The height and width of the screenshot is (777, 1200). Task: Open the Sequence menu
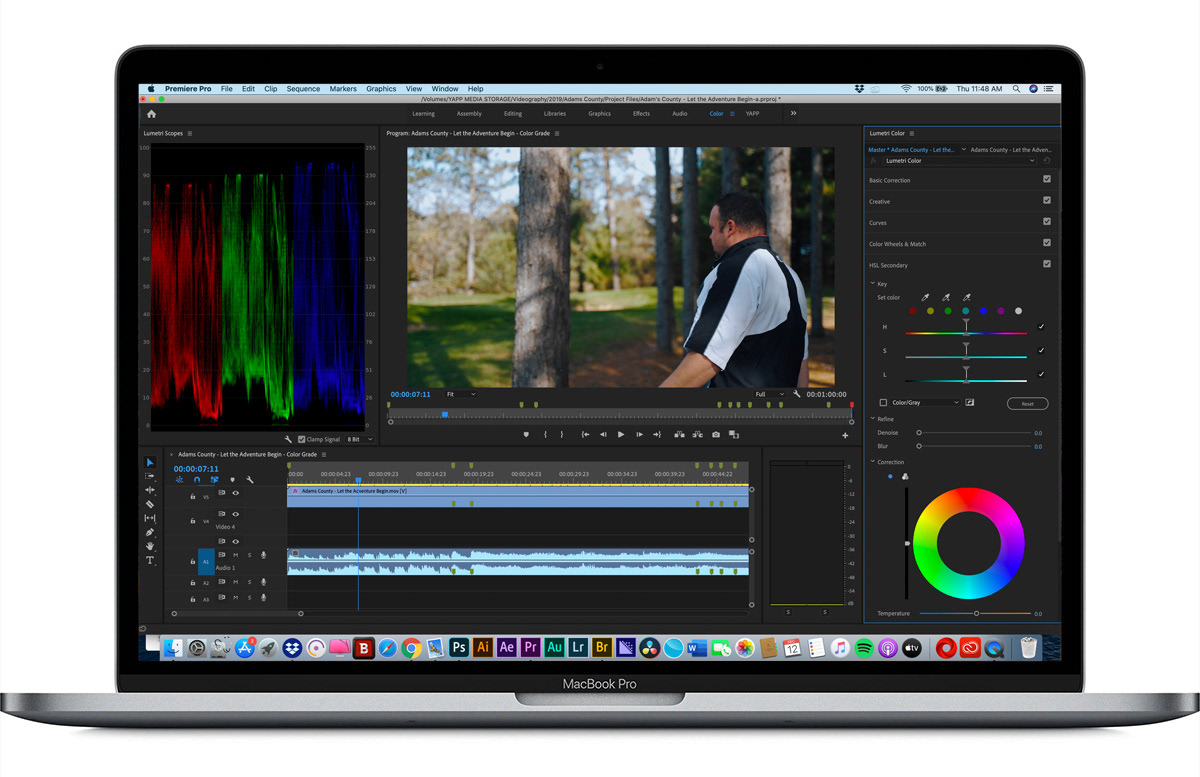click(x=303, y=89)
